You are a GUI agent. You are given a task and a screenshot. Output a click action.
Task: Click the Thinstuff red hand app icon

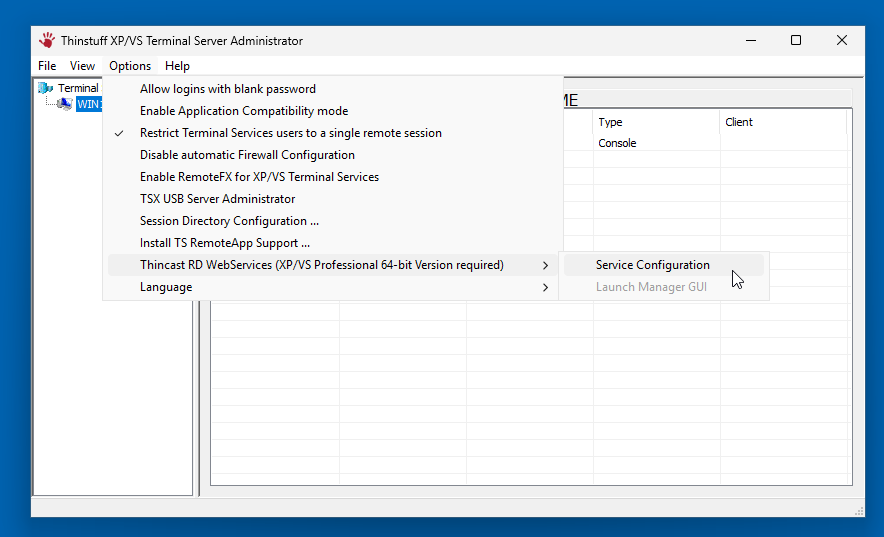click(47, 41)
